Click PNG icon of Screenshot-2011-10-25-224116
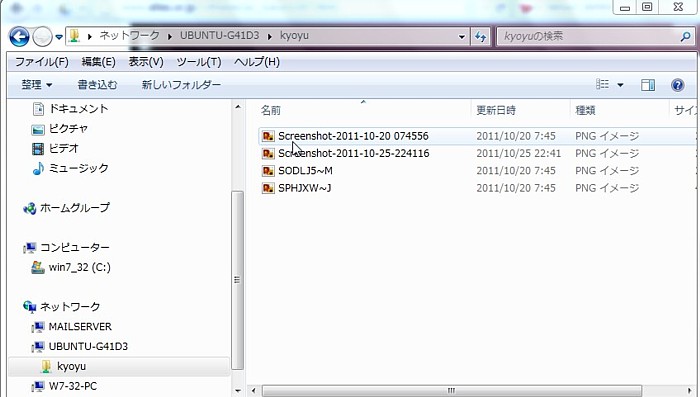Screen dimensions: 700x397 268,153
